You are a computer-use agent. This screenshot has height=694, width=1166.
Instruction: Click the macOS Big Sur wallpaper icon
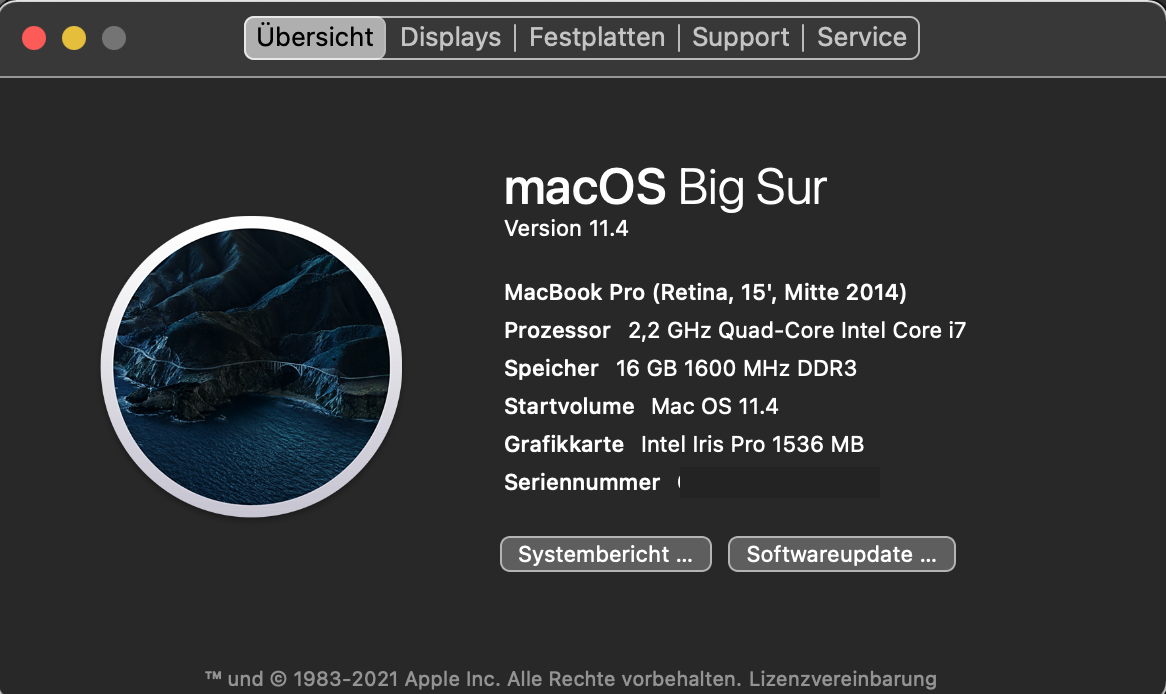tap(251, 368)
